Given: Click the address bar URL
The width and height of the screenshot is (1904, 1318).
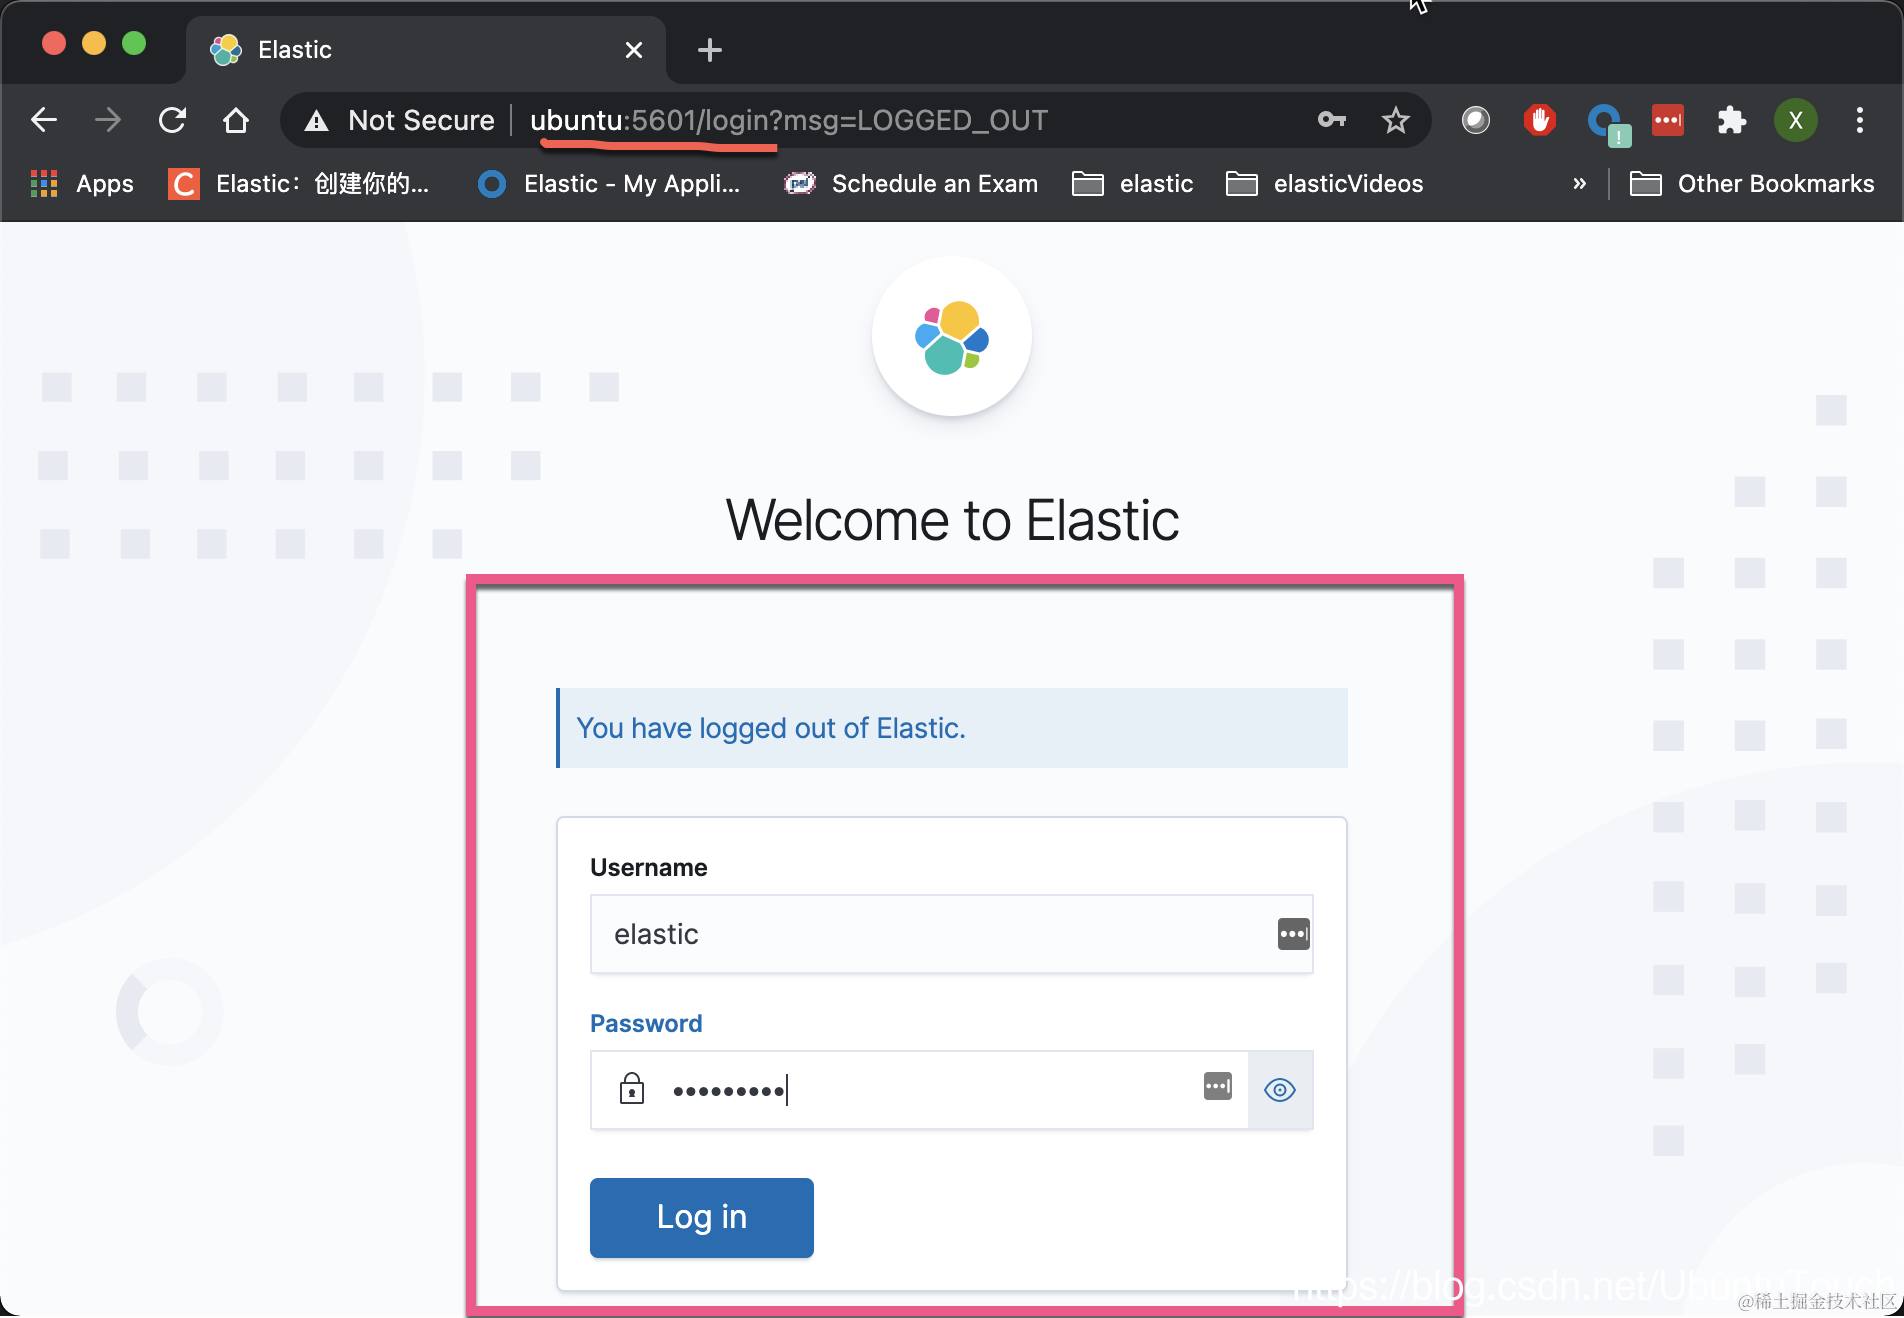Looking at the screenshot, I should (789, 121).
